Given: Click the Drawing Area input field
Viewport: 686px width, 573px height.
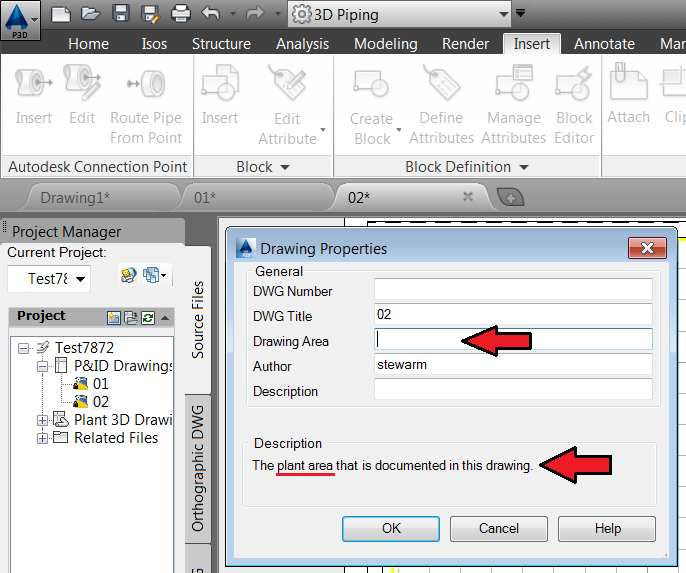Looking at the screenshot, I should point(513,339).
